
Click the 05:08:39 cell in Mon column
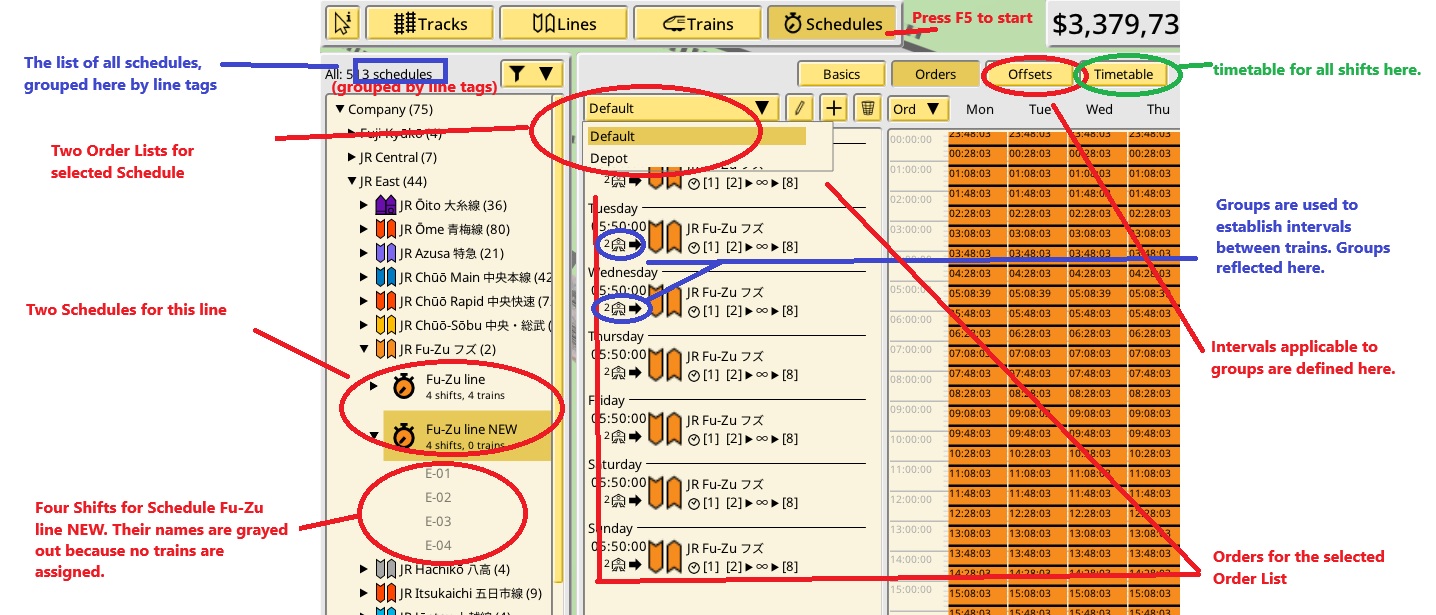(x=979, y=294)
